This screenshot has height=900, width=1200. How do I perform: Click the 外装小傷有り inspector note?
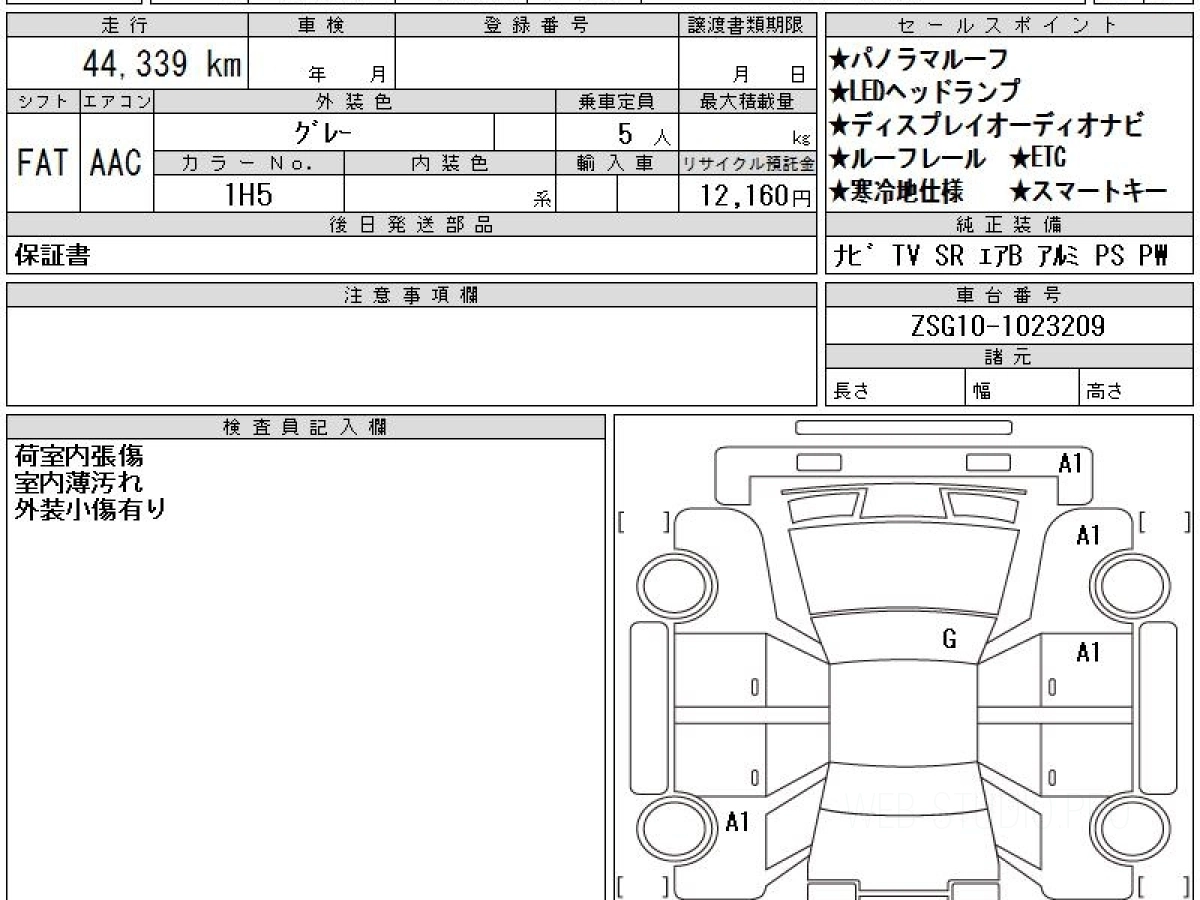(90, 509)
